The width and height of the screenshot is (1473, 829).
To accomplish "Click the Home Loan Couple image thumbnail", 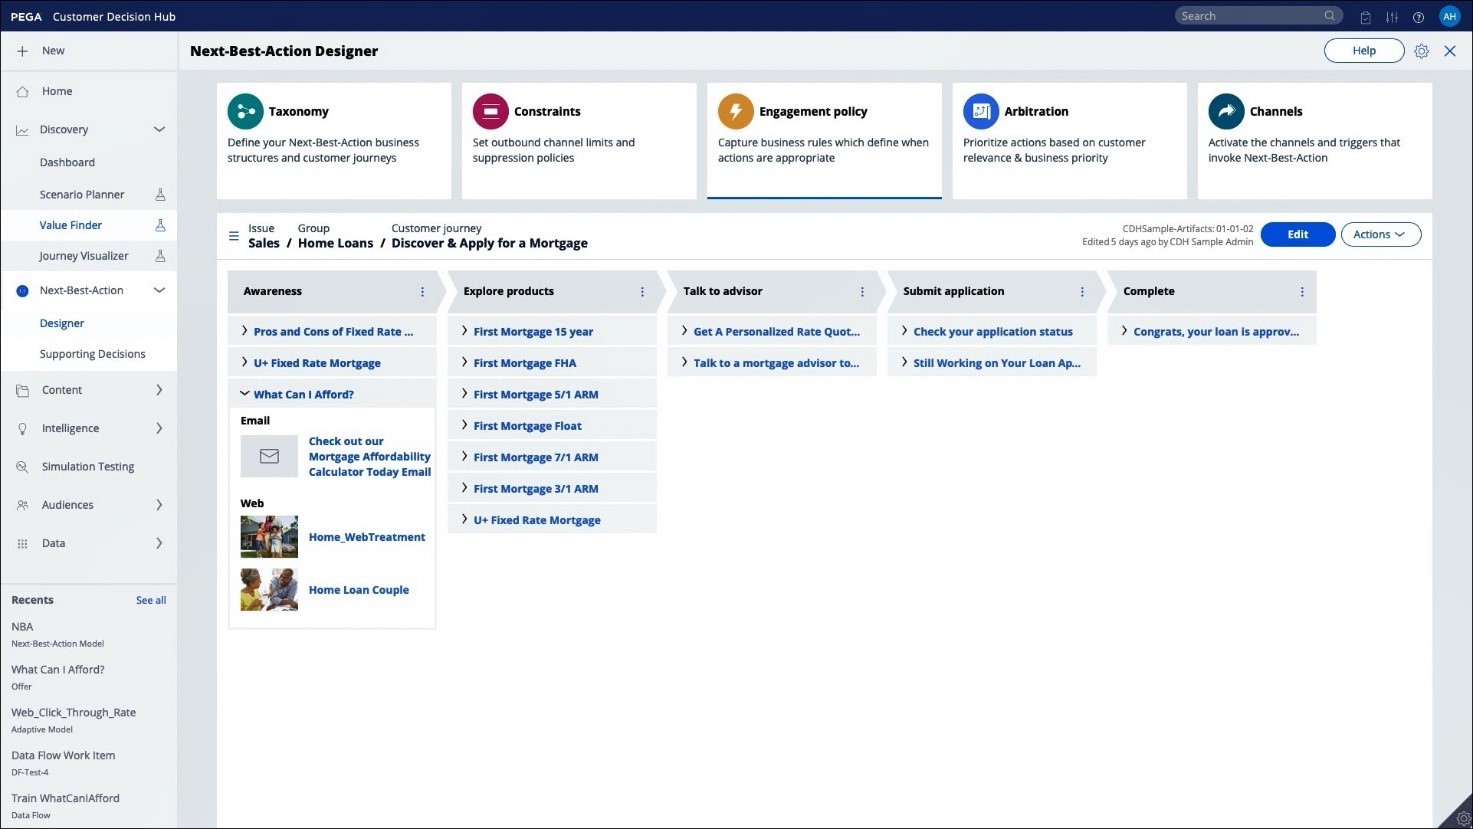I will coord(269,590).
